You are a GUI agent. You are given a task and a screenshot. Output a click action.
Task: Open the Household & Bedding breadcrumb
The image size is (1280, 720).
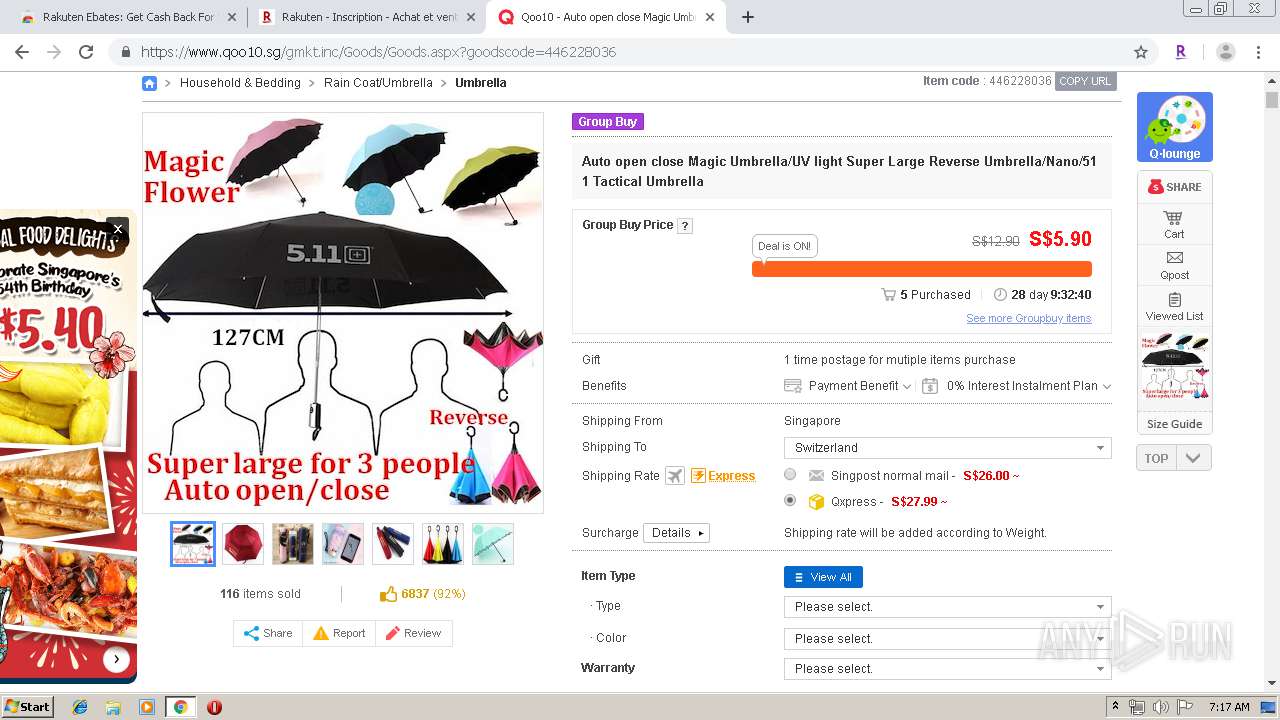(x=240, y=83)
